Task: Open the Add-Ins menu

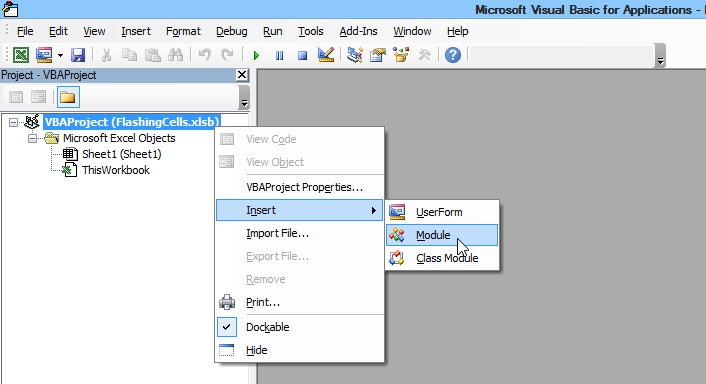Action: (x=358, y=32)
